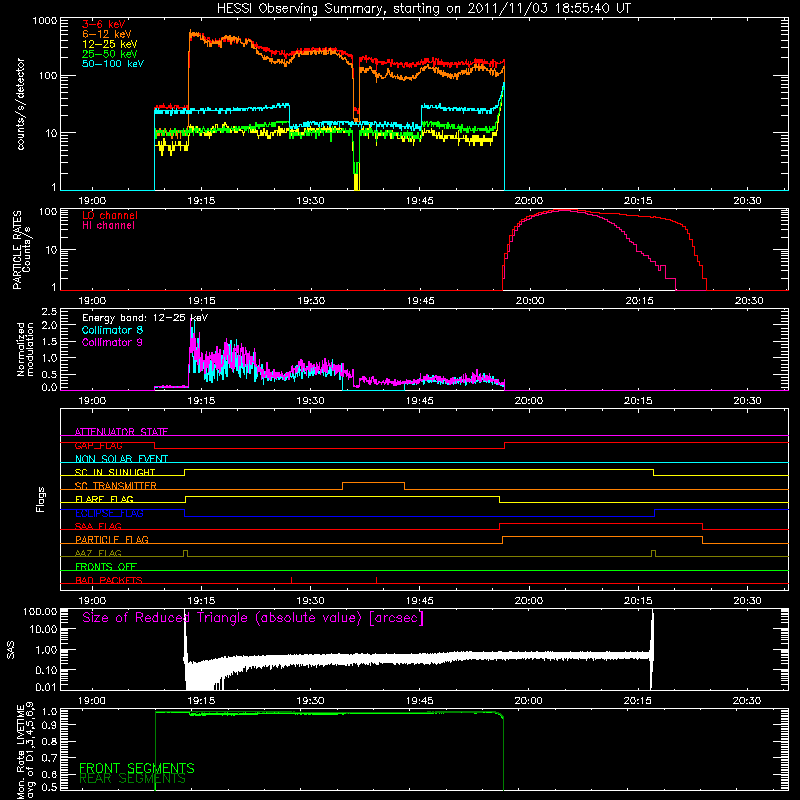Click the "SAS" axis label

(x=11, y=650)
